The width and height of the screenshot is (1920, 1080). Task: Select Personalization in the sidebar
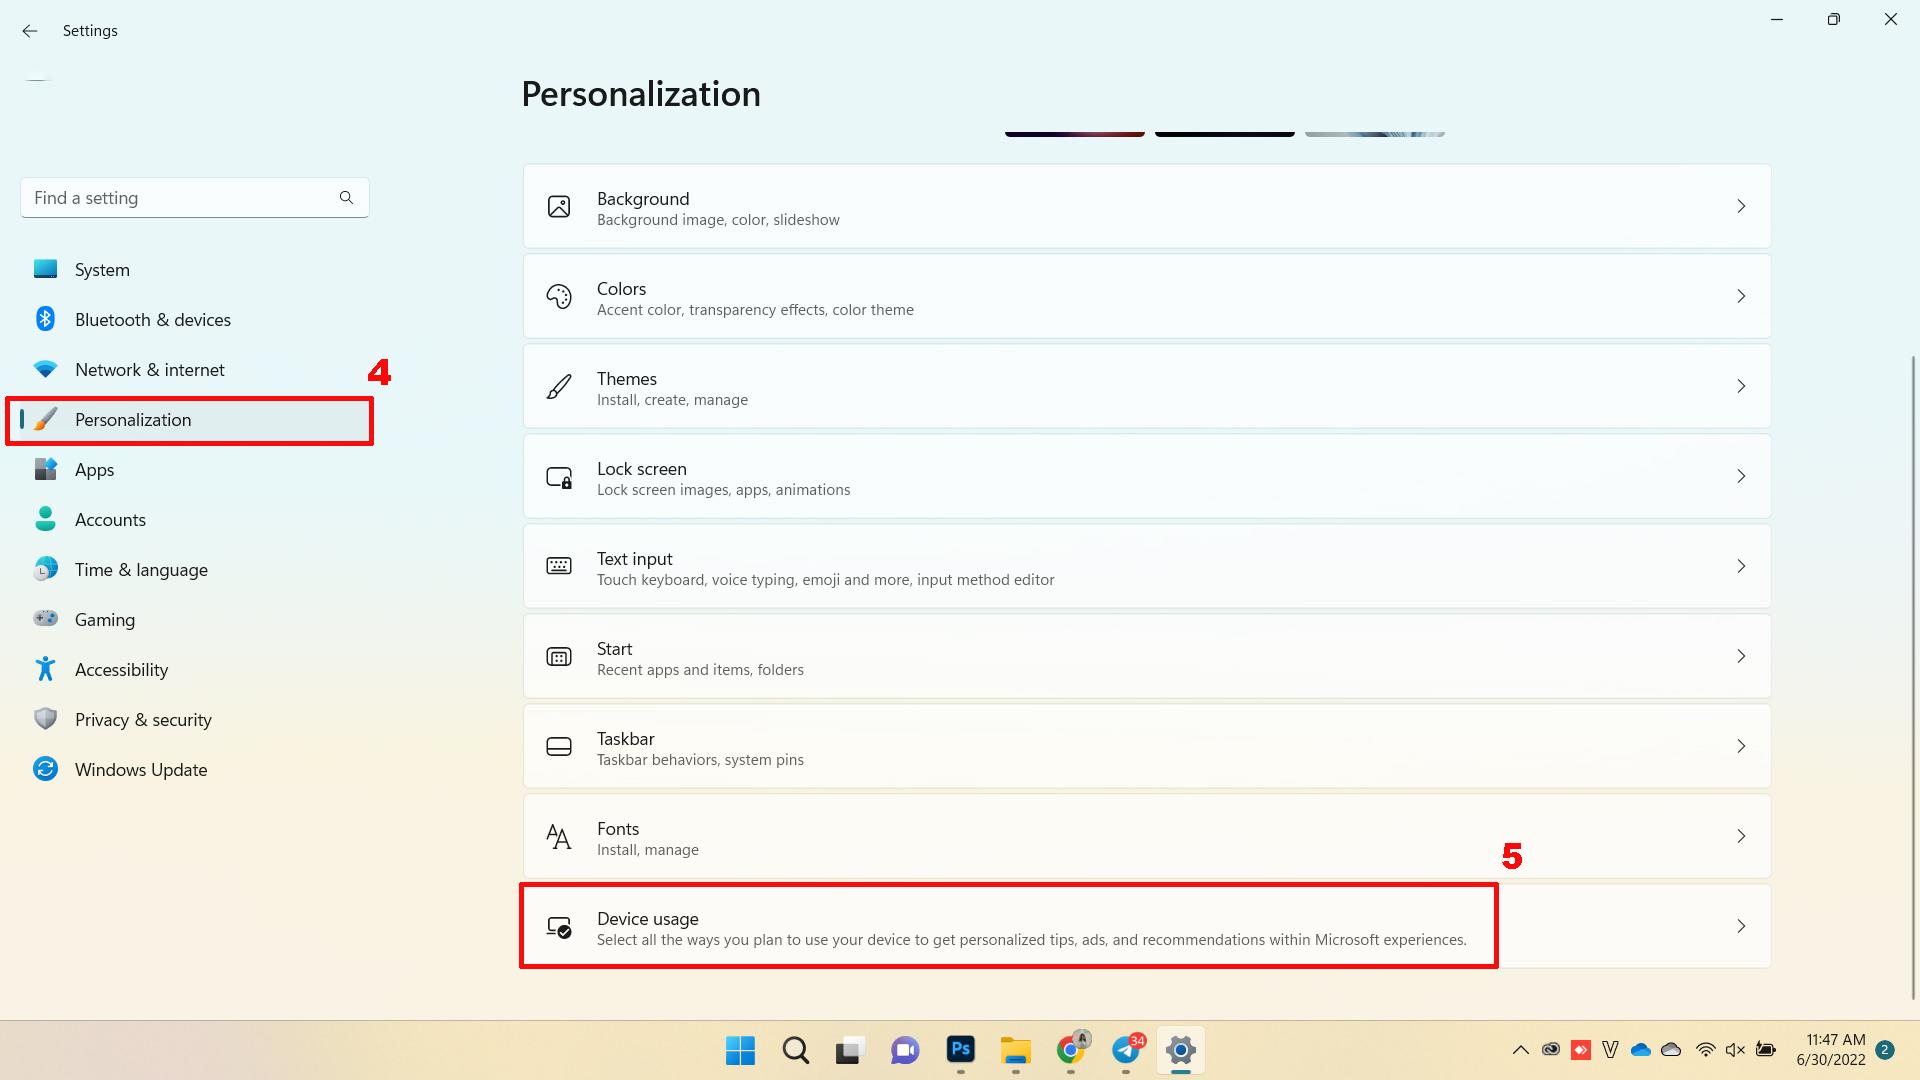[x=194, y=420]
